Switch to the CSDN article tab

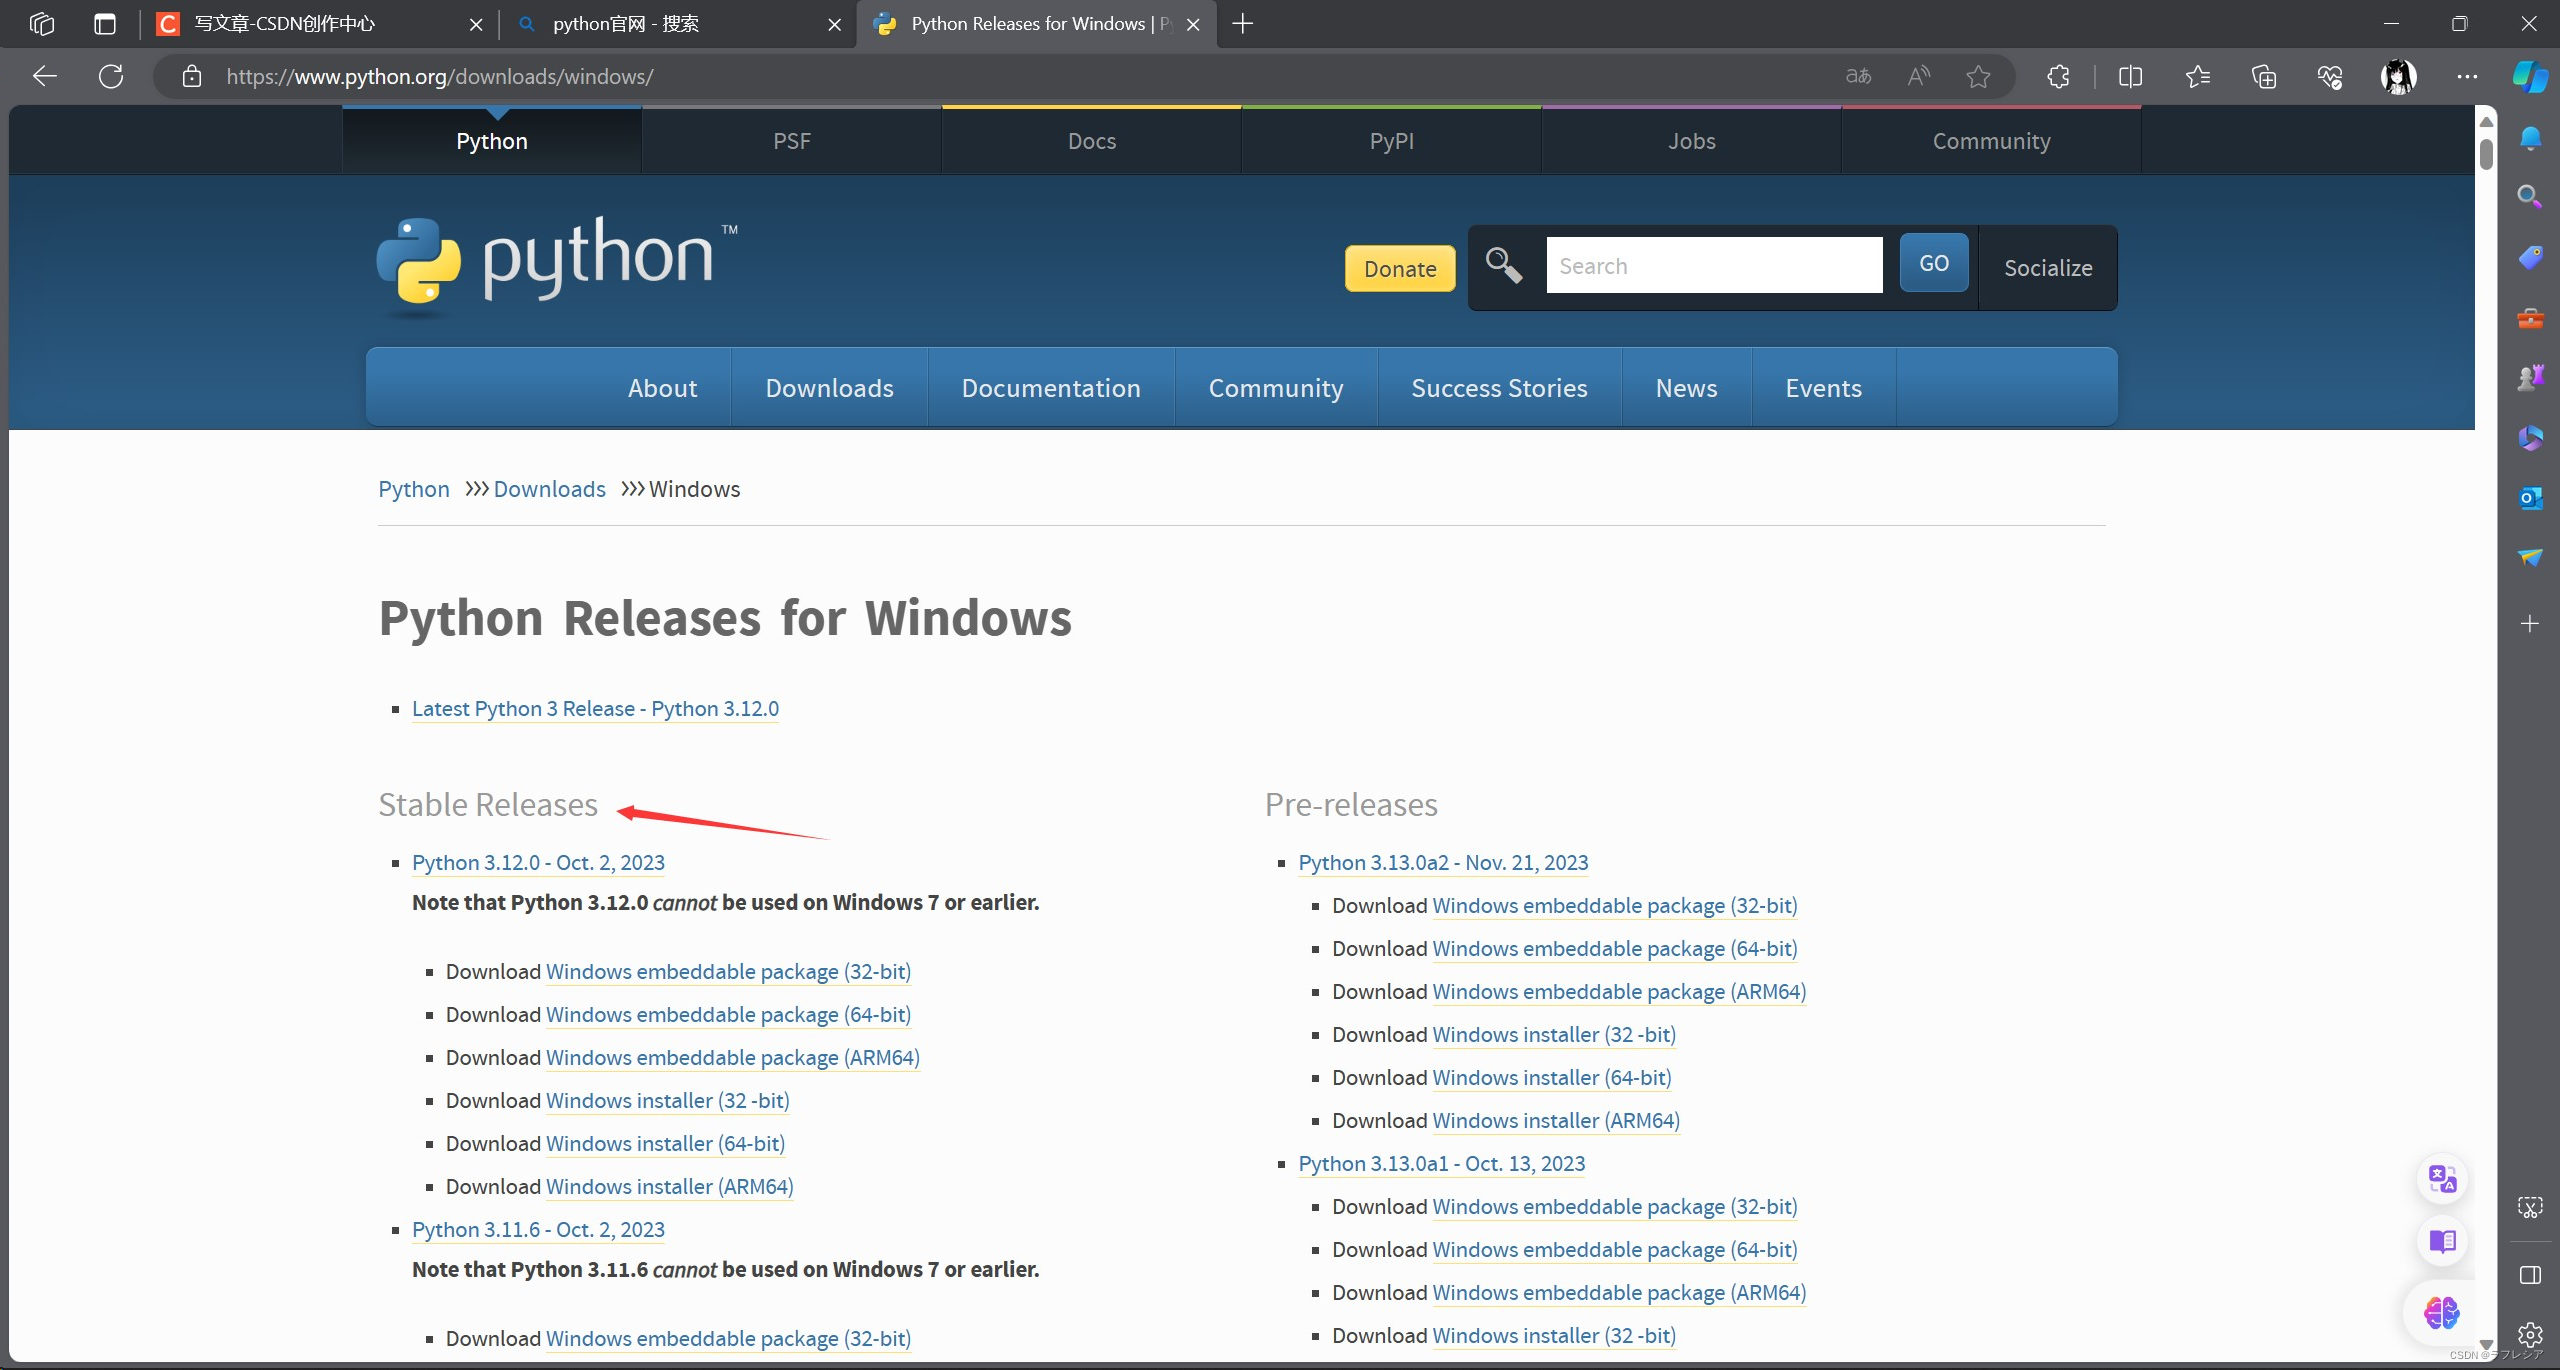pyautogui.click(x=285, y=24)
